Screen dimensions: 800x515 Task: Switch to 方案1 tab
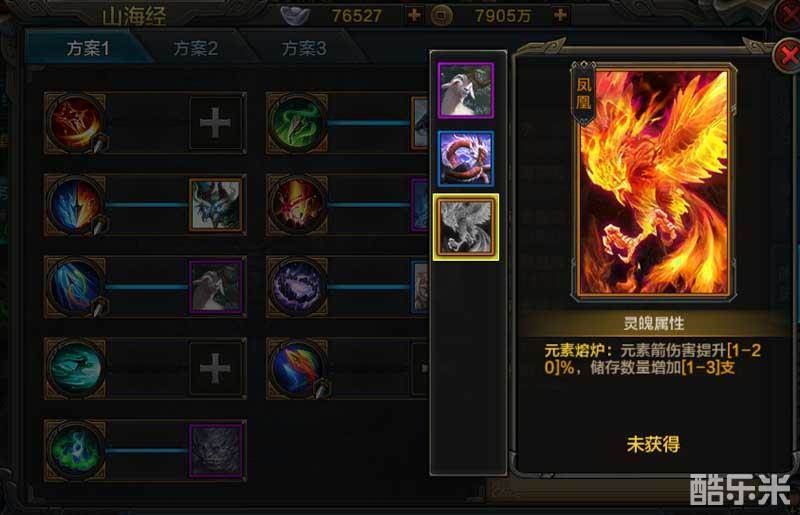(x=88, y=48)
